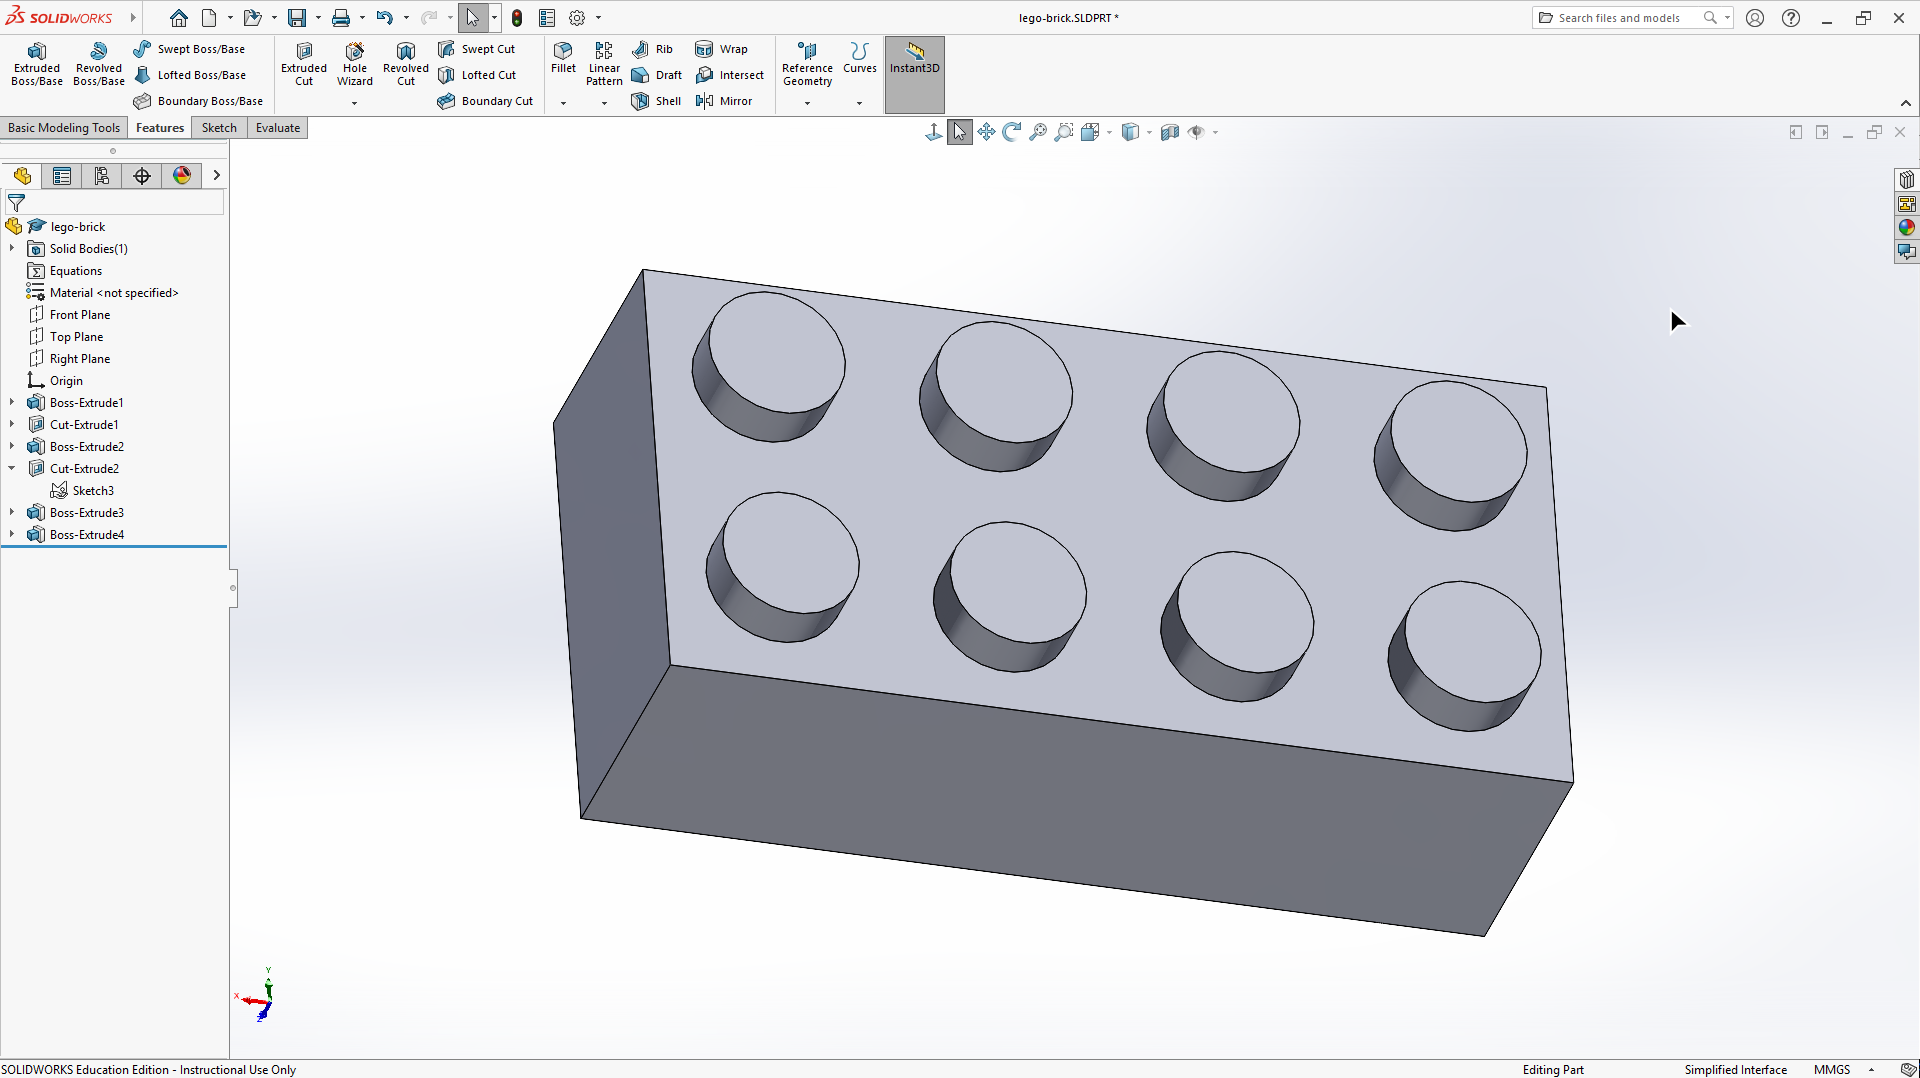Viewport: 1920px width, 1078px height.
Task: Select the Extruded Boss/Base tool
Action: pyautogui.click(x=37, y=64)
